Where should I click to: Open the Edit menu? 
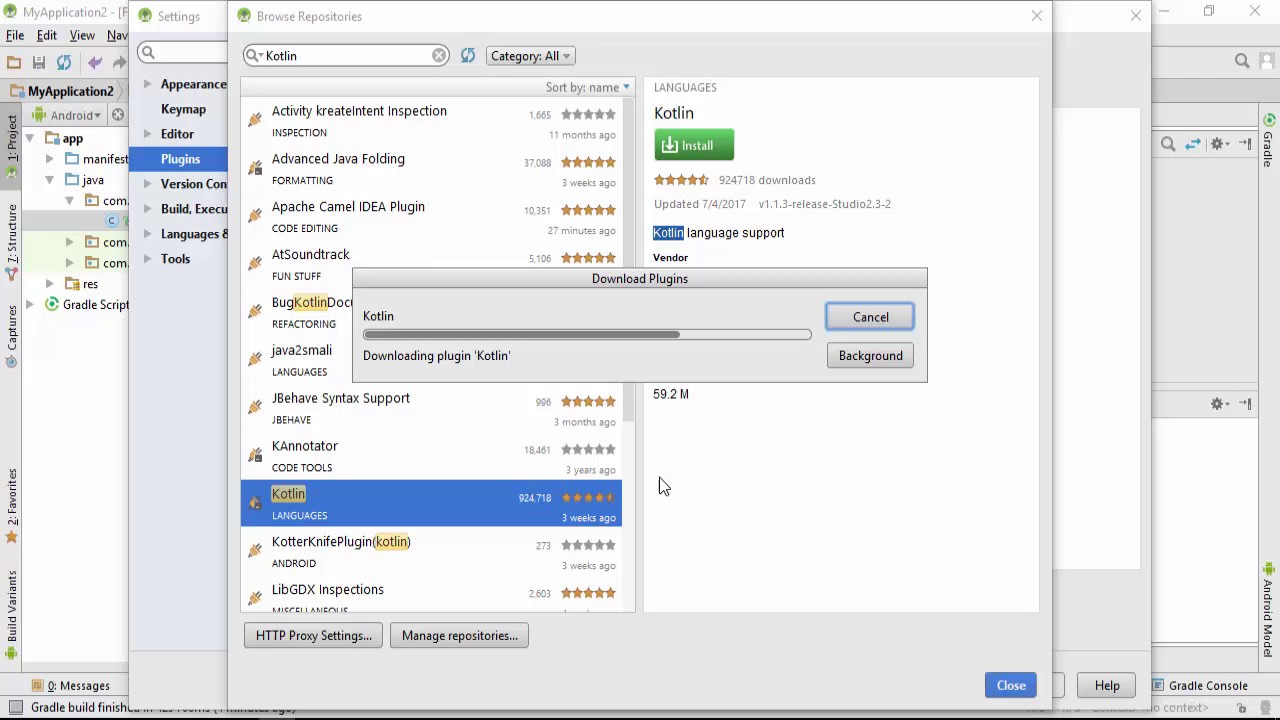click(x=47, y=35)
